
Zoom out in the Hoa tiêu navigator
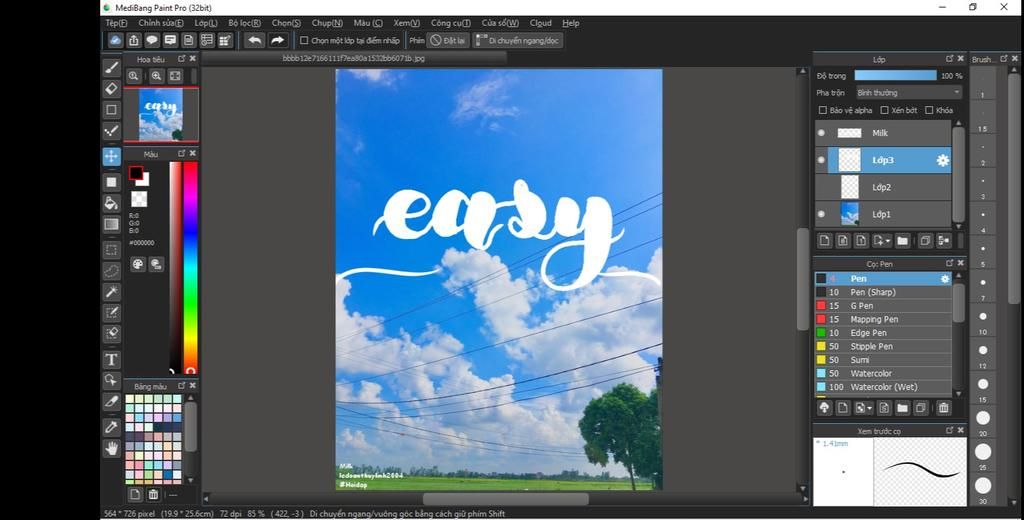(134, 76)
